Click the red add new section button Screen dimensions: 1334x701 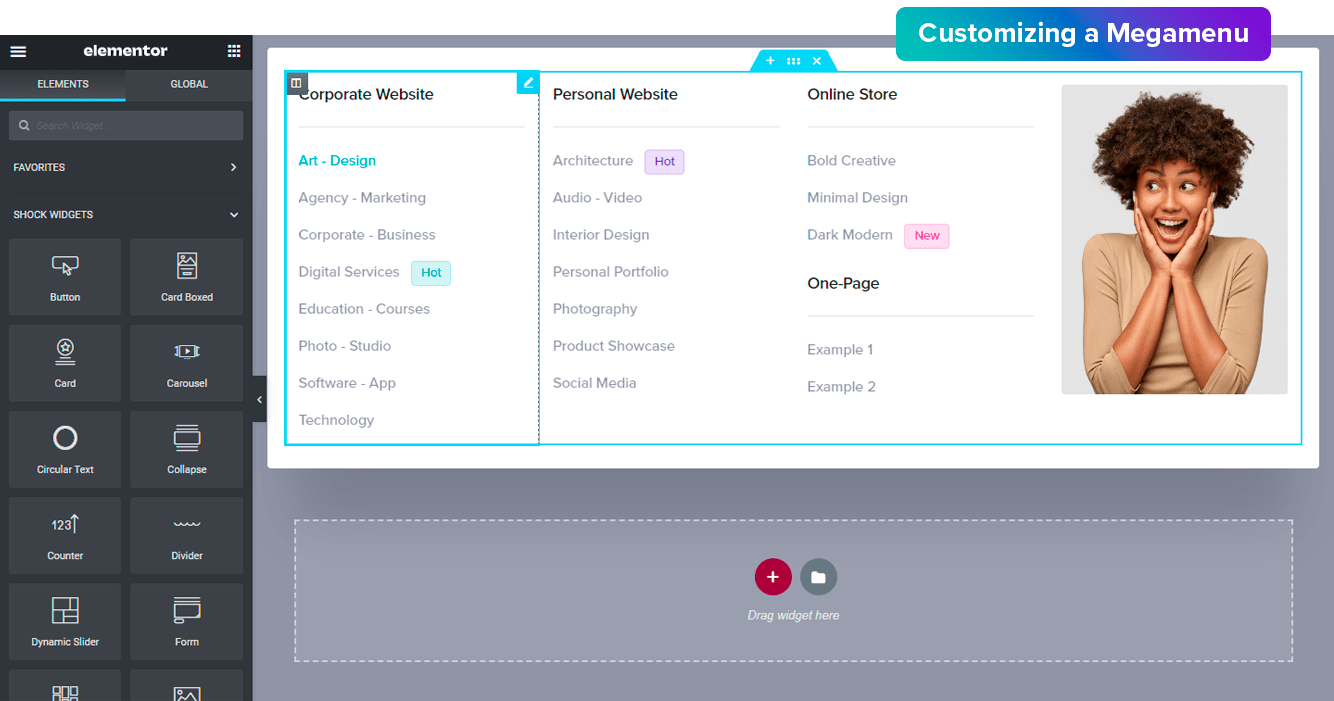click(x=773, y=577)
